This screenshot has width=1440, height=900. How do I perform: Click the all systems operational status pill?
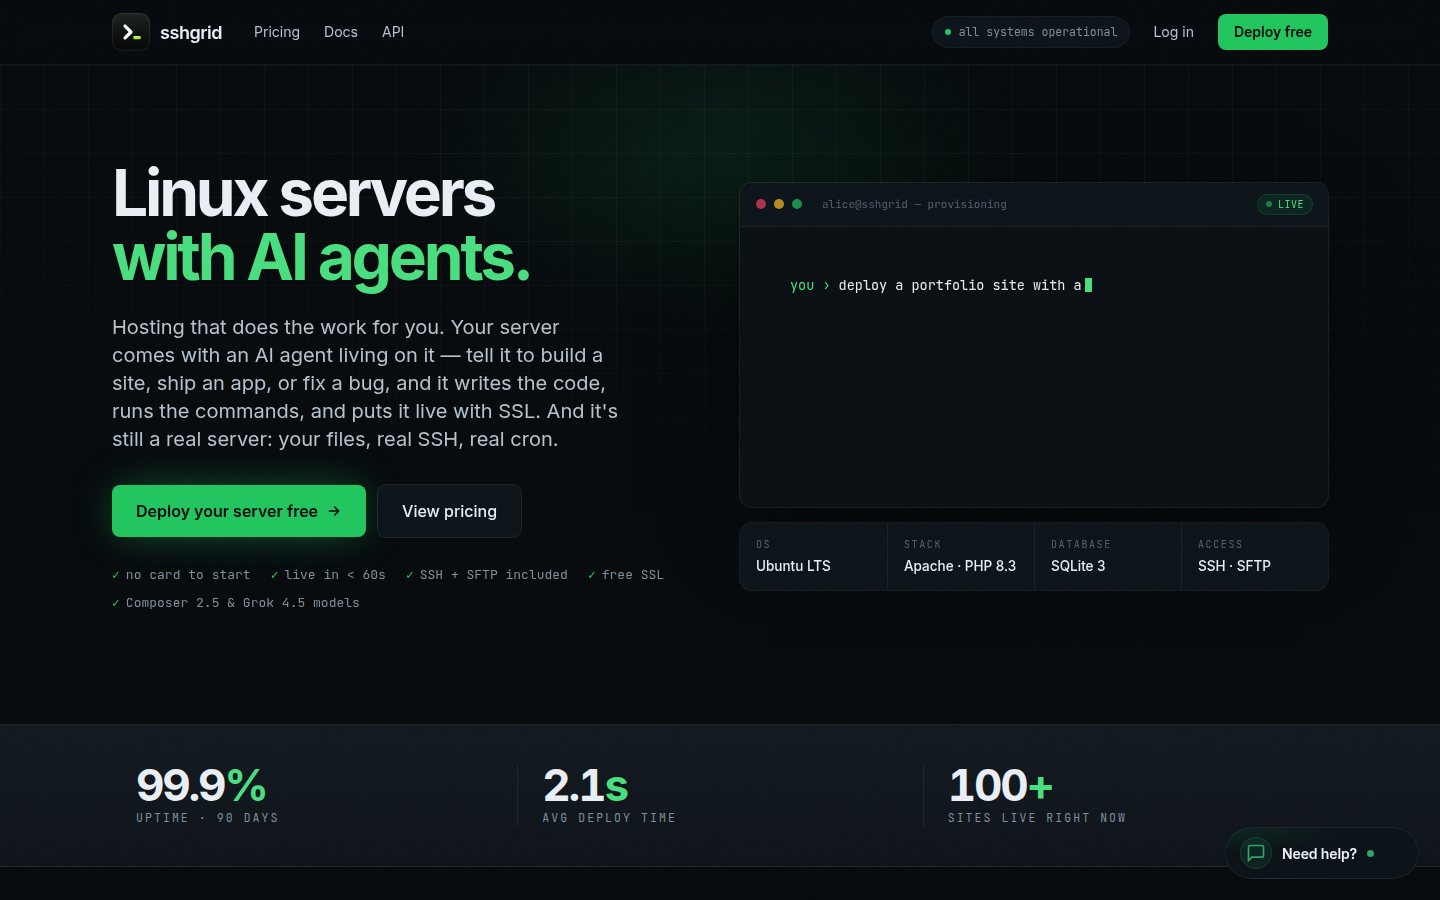[x=1031, y=32]
